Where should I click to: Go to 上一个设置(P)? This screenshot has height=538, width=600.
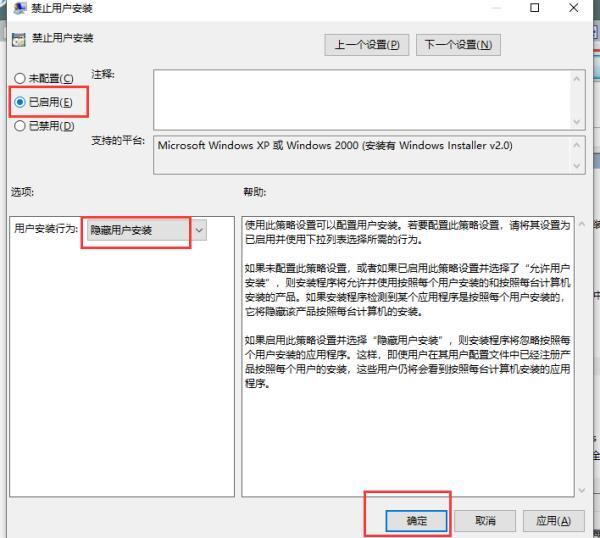pos(367,45)
